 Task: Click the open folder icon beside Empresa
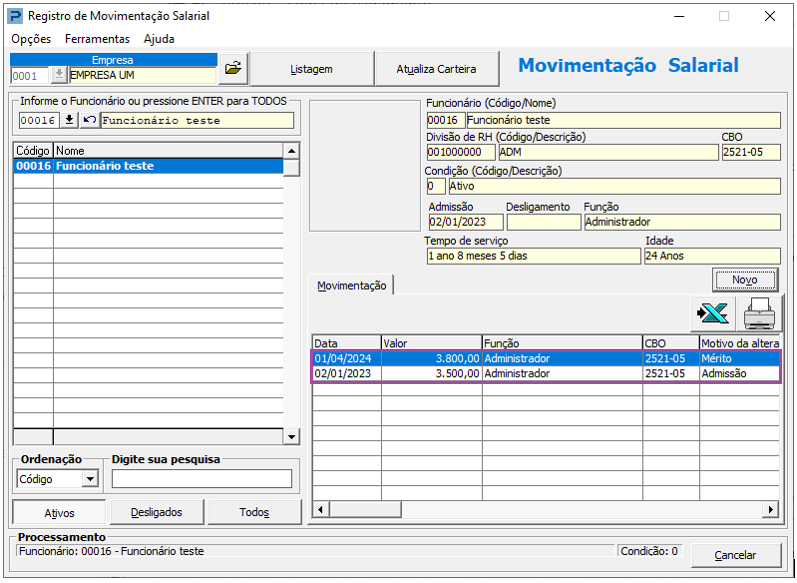point(232,68)
